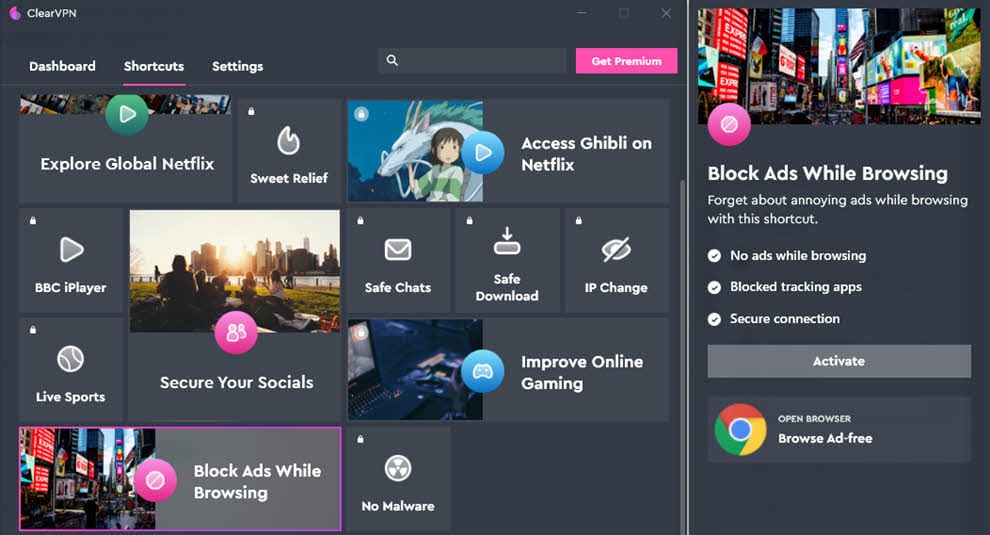Image resolution: width=990 pixels, height=535 pixels.
Task: Click the Spirited Away Ghibli thumbnail
Action: click(x=415, y=152)
